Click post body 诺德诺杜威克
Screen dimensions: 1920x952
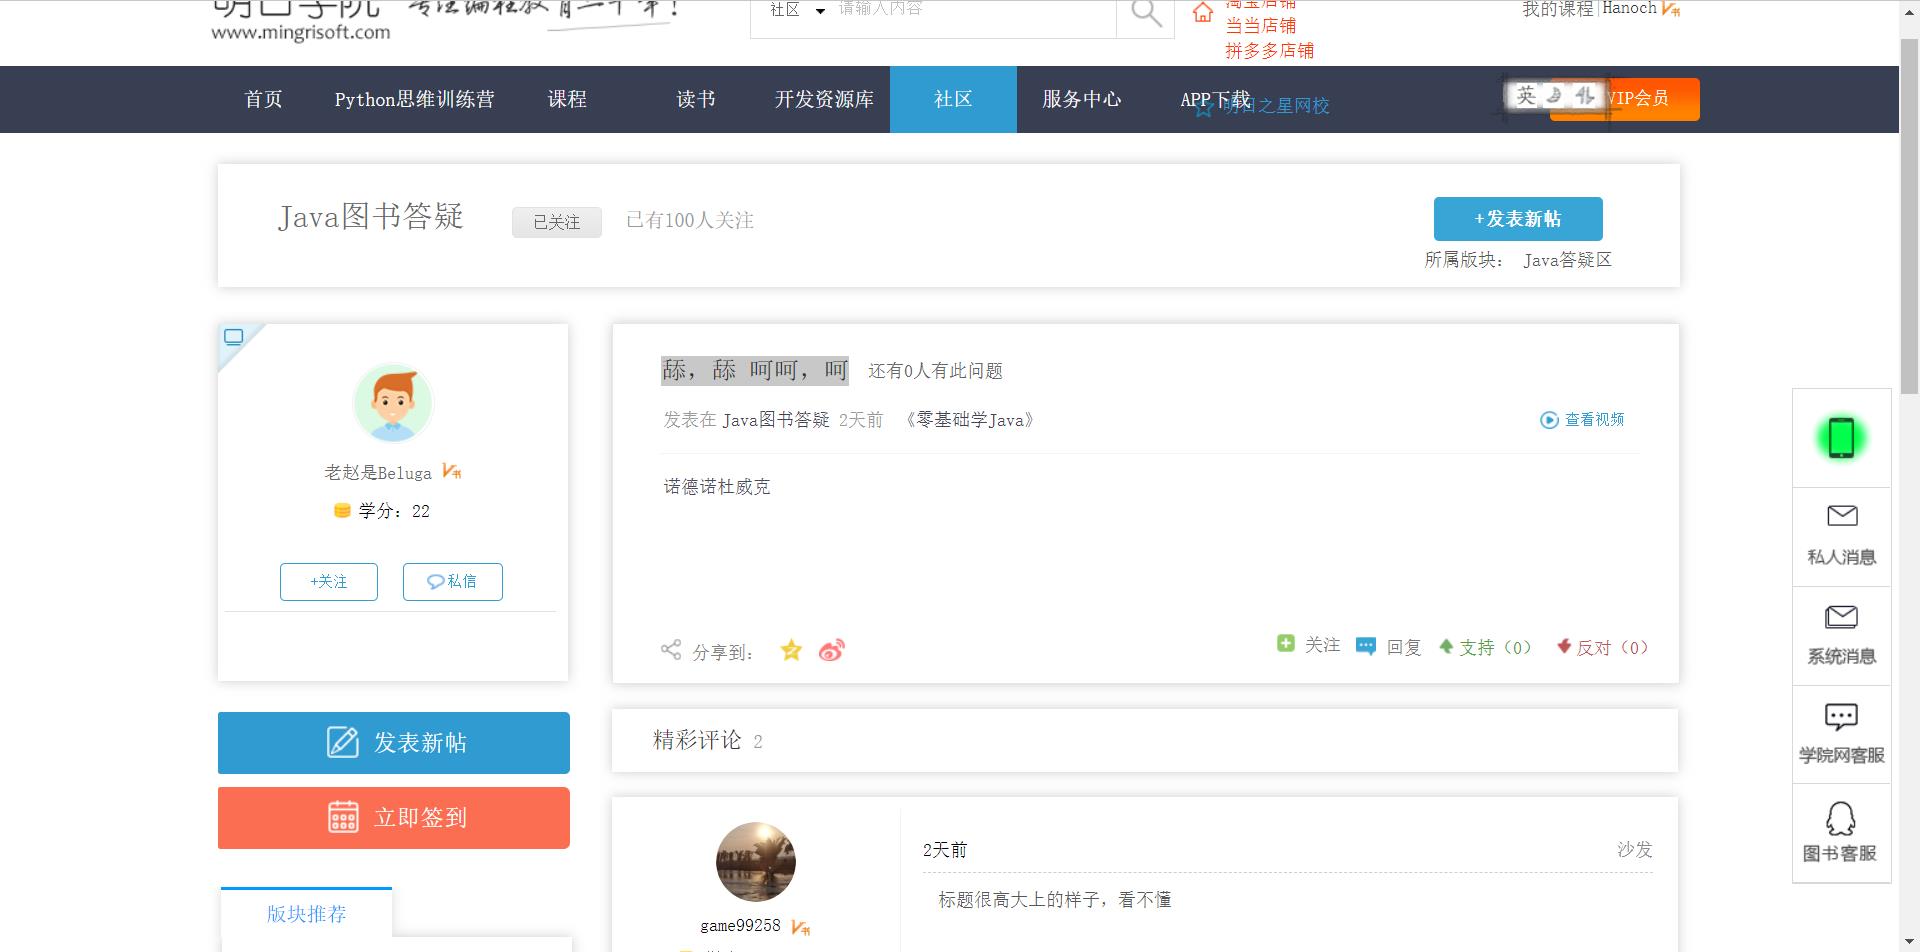click(x=717, y=487)
